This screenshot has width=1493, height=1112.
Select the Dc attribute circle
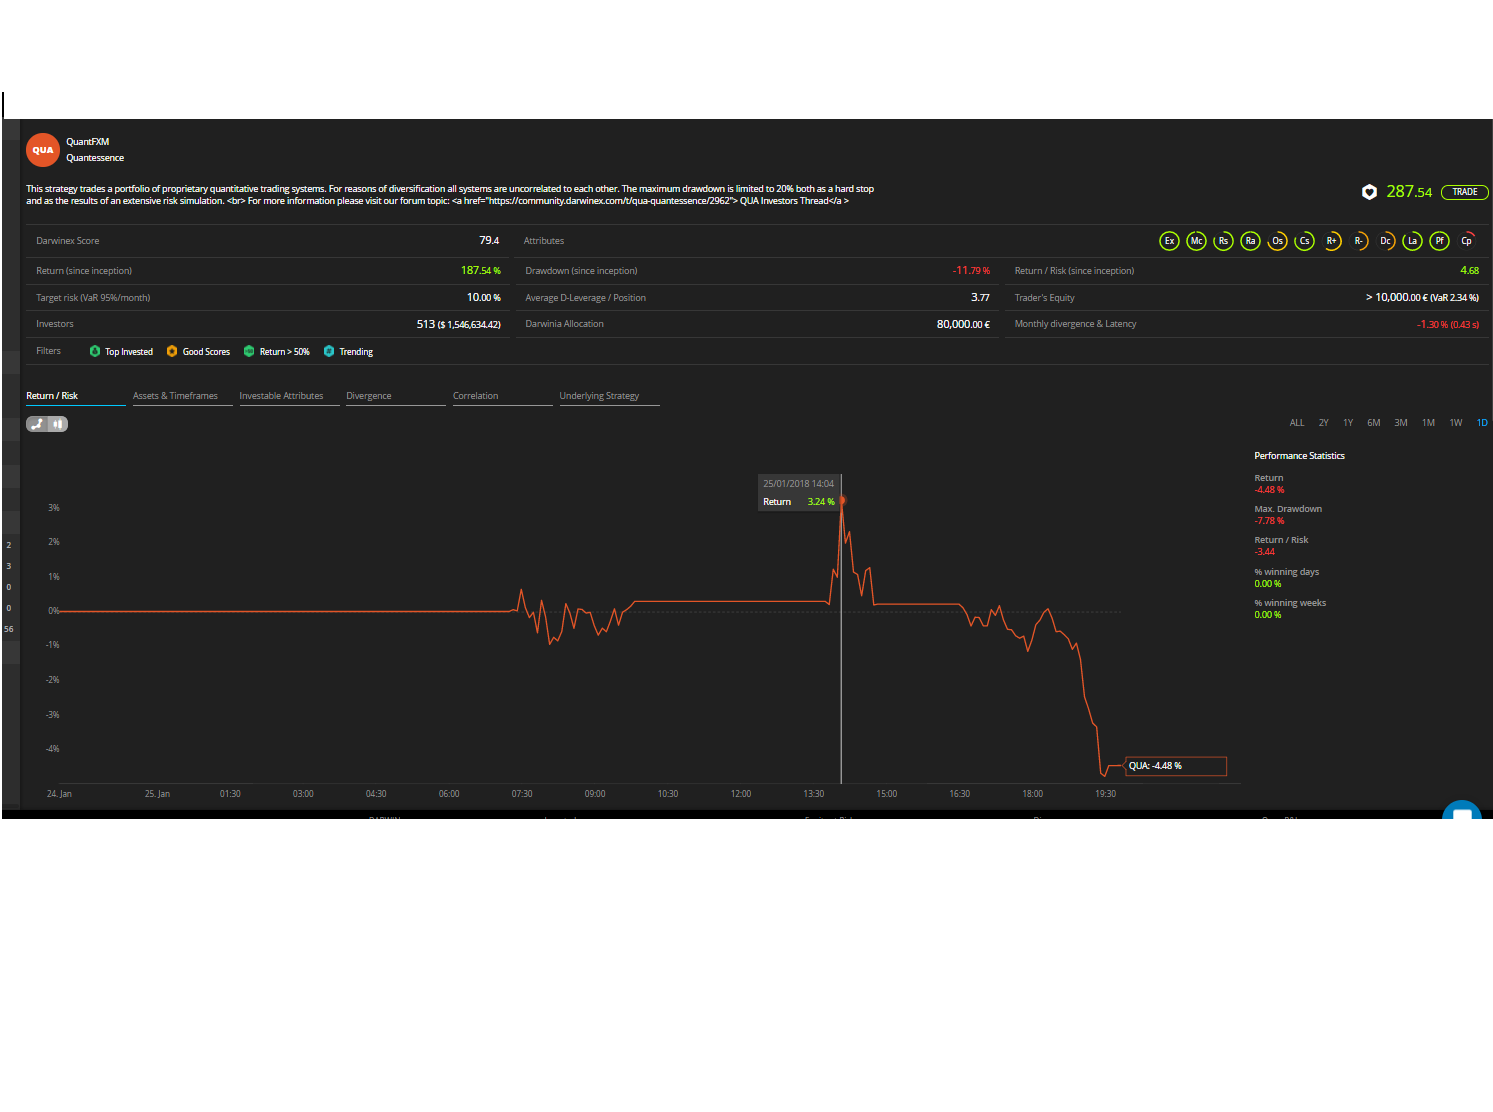1385,241
